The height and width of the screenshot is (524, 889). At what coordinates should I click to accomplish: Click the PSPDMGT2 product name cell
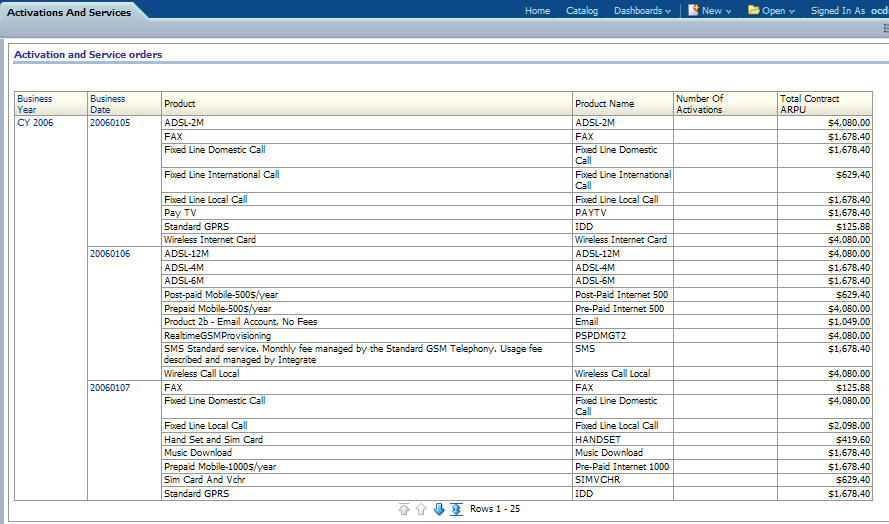[623, 335]
